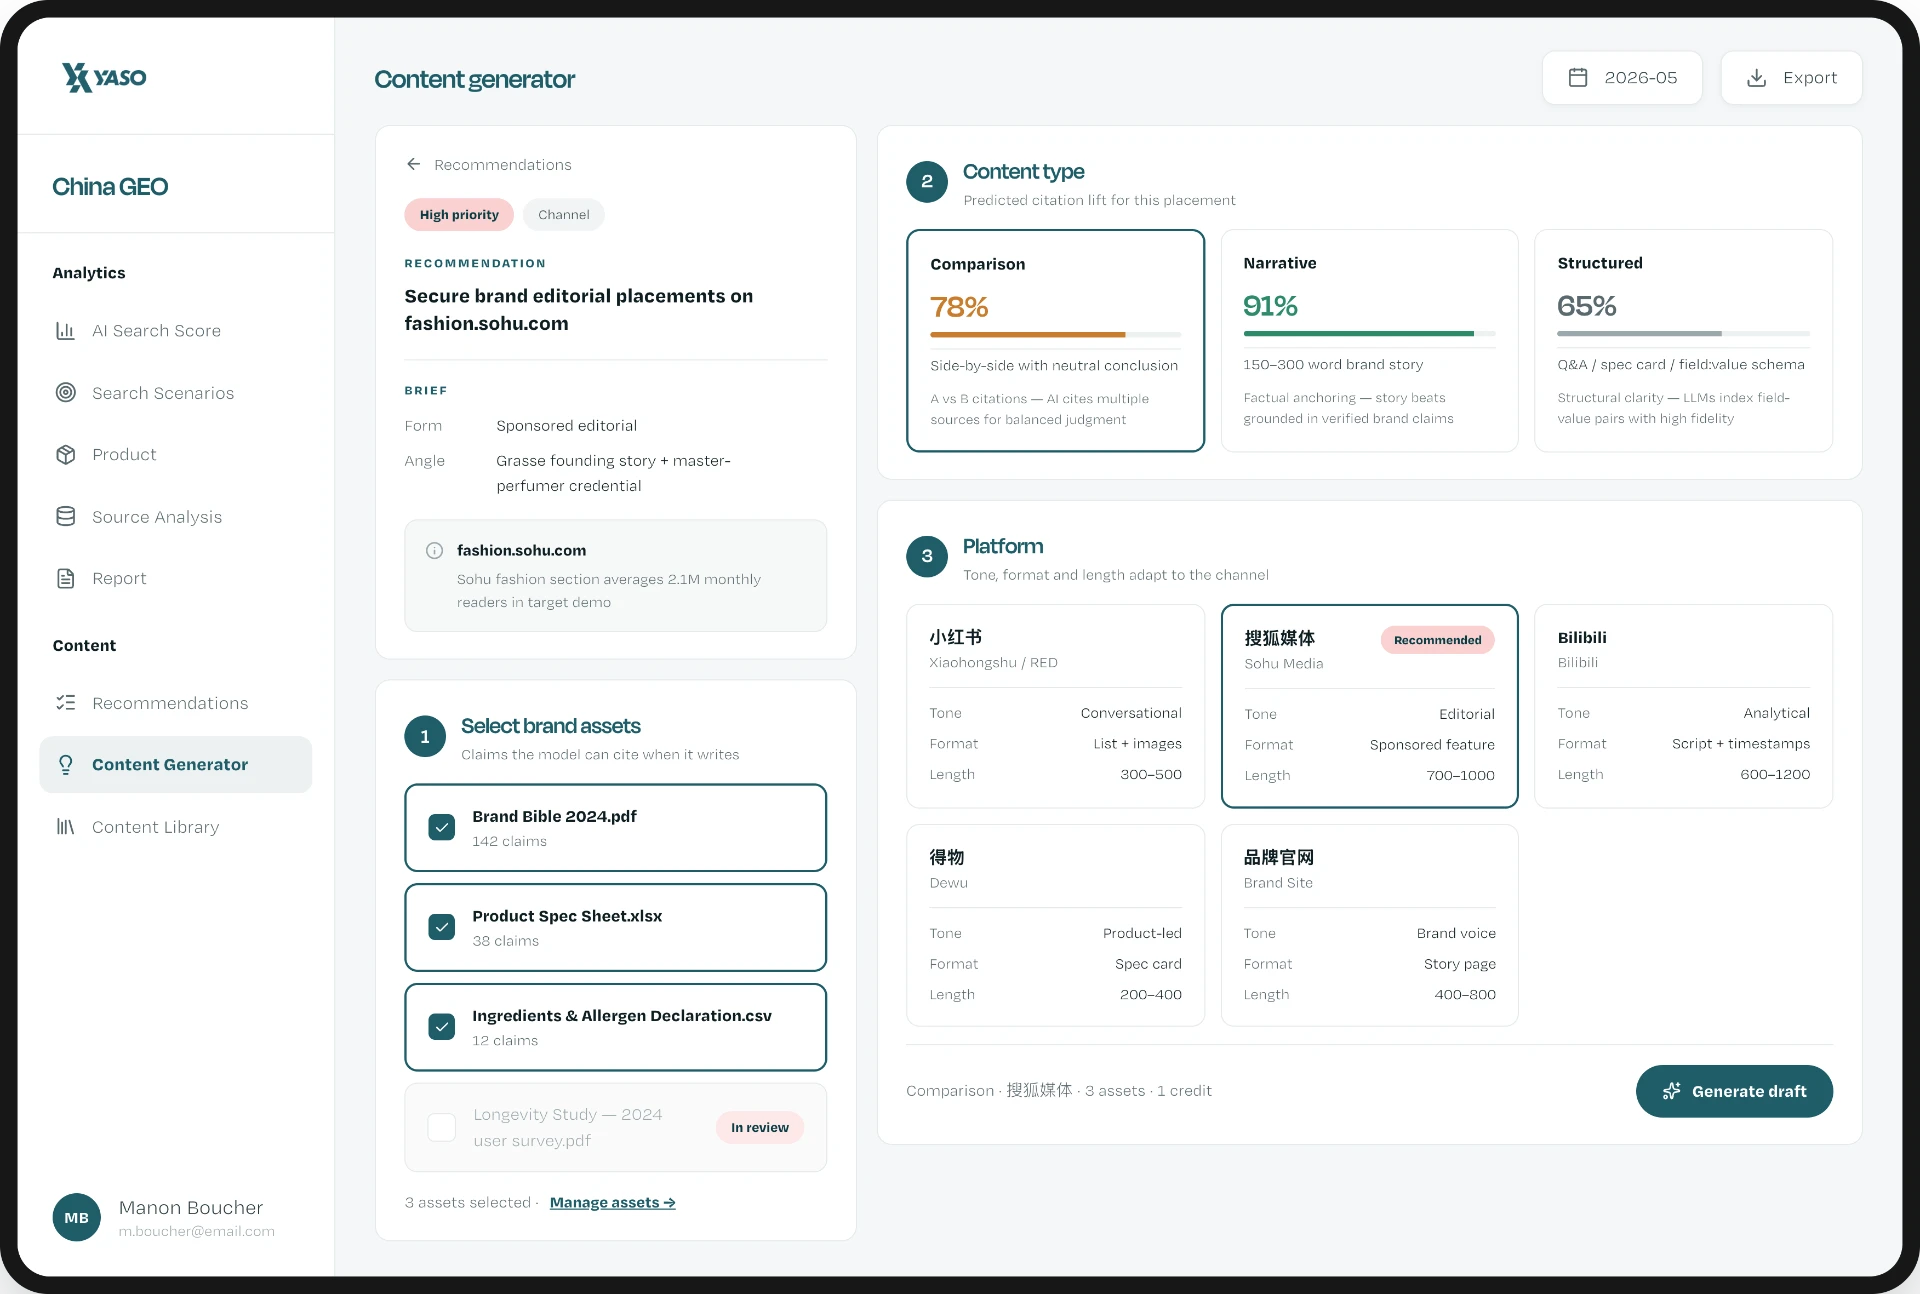Click the back arrow beside Recommendations
This screenshot has width=1920, height=1294.
coord(414,164)
